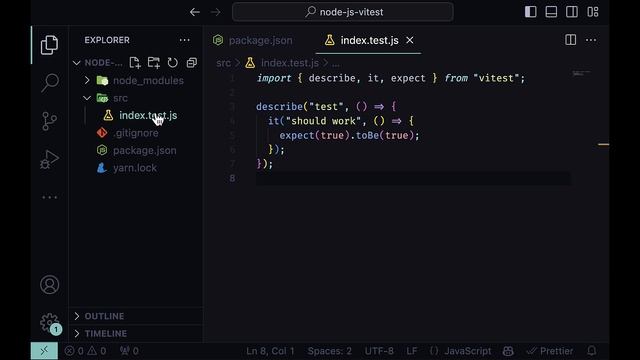Click the src breadcrumb segment
The width and height of the screenshot is (640, 360).
[223, 63]
